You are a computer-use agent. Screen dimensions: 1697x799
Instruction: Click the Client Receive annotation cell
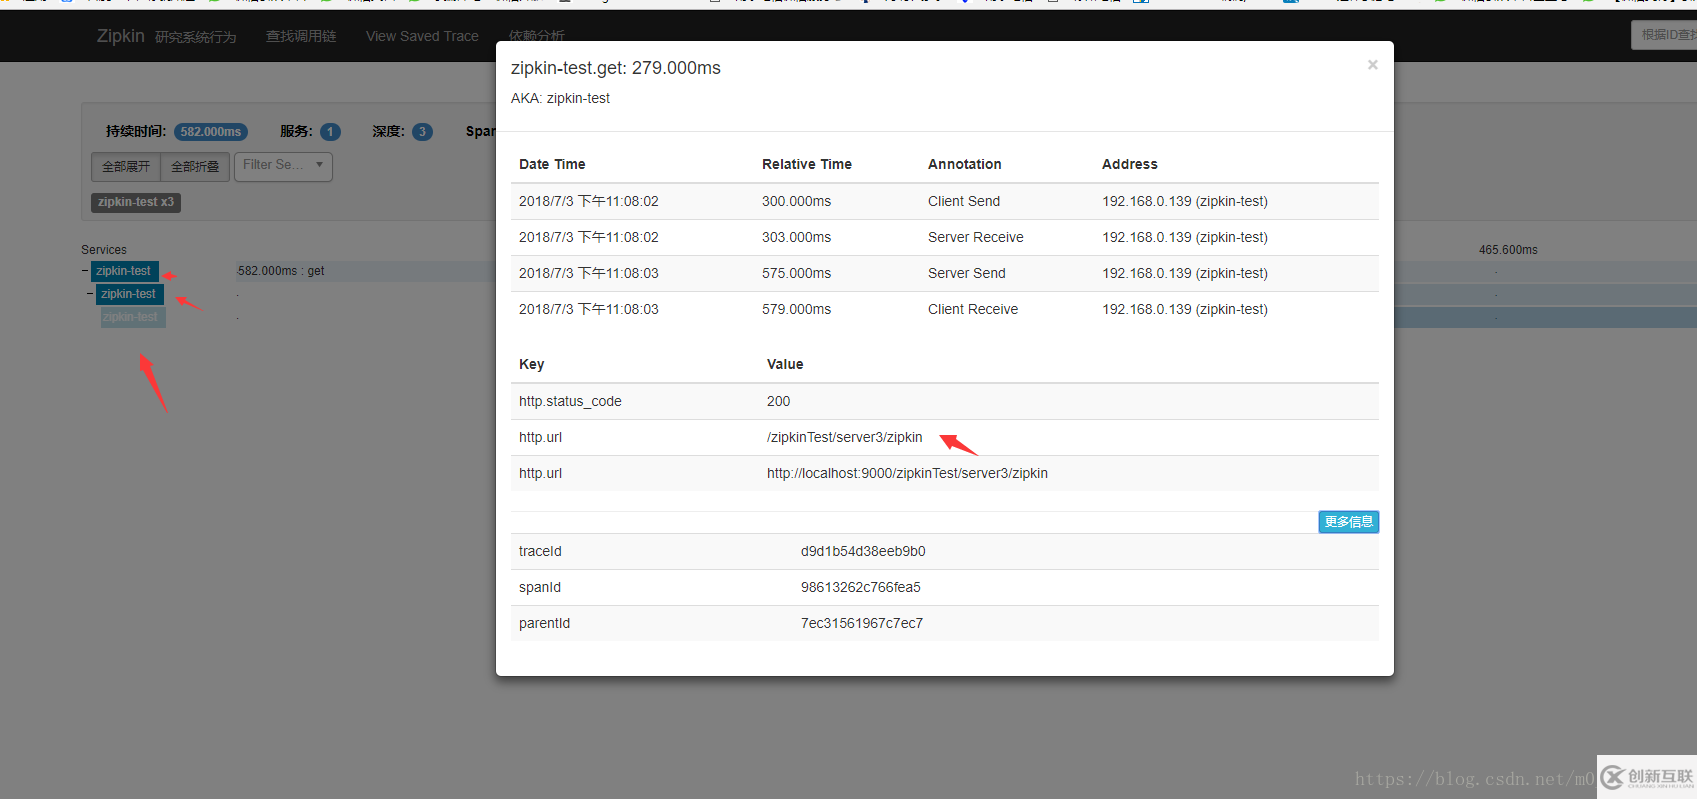pos(973,309)
